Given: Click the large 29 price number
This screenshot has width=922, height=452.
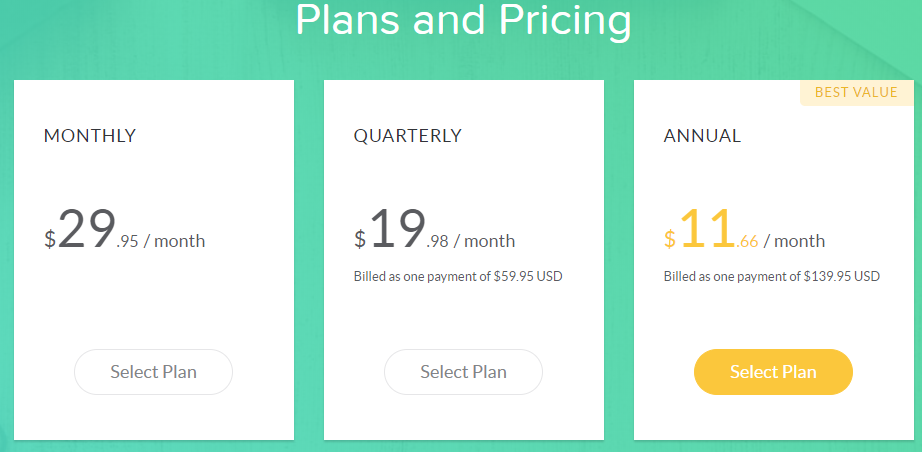Looking at the screenshot, I should point(87,230).
